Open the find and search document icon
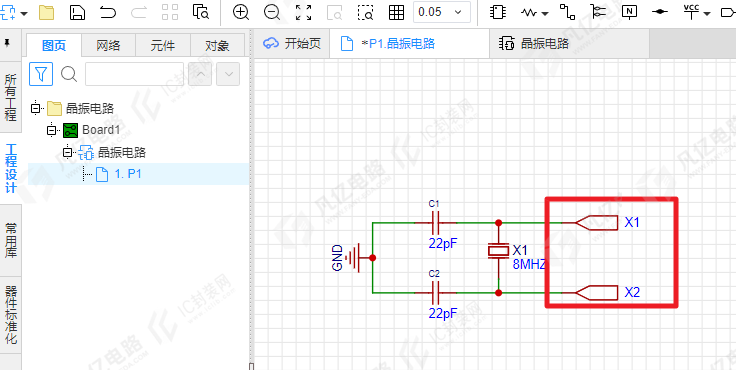Image resolution: width=736 pixels, height=370 pixels. pos(201,12)
